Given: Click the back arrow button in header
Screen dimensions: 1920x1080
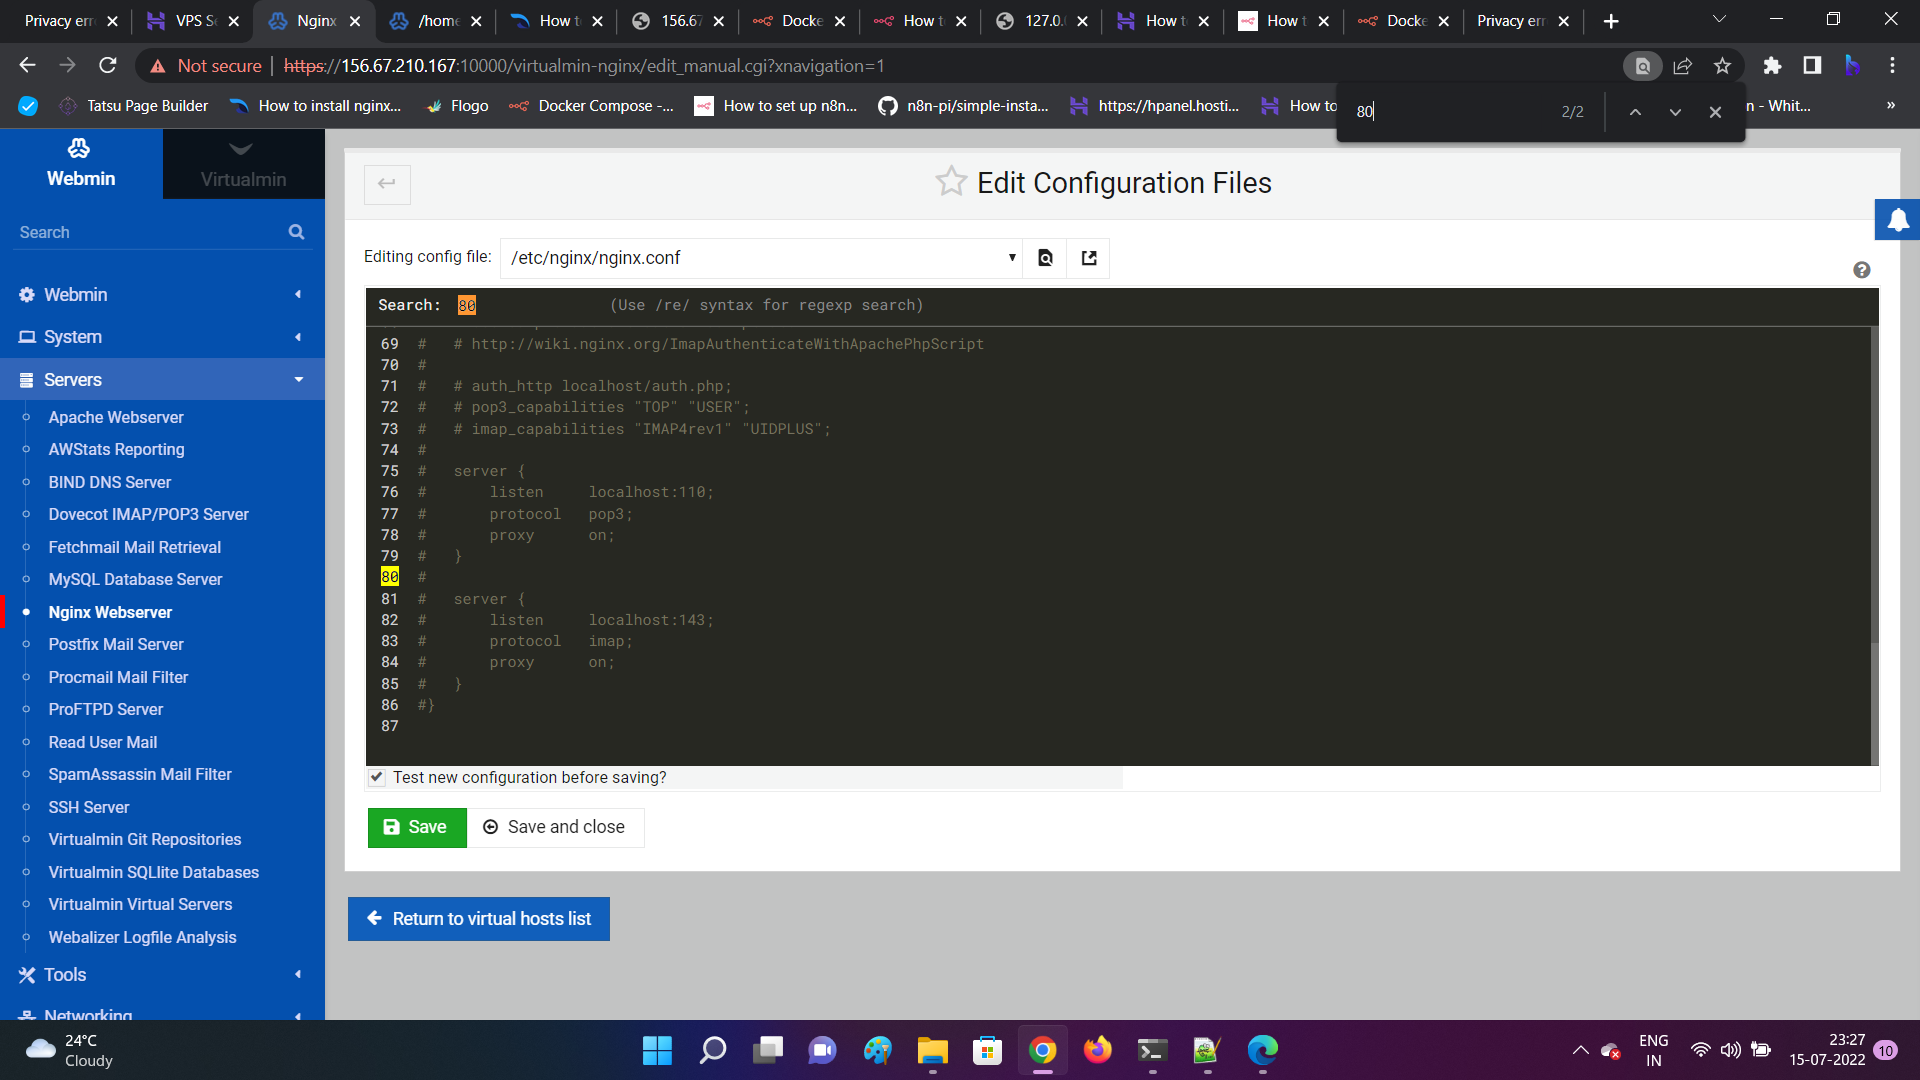Looking at the screenshot, I should (387, 183).
